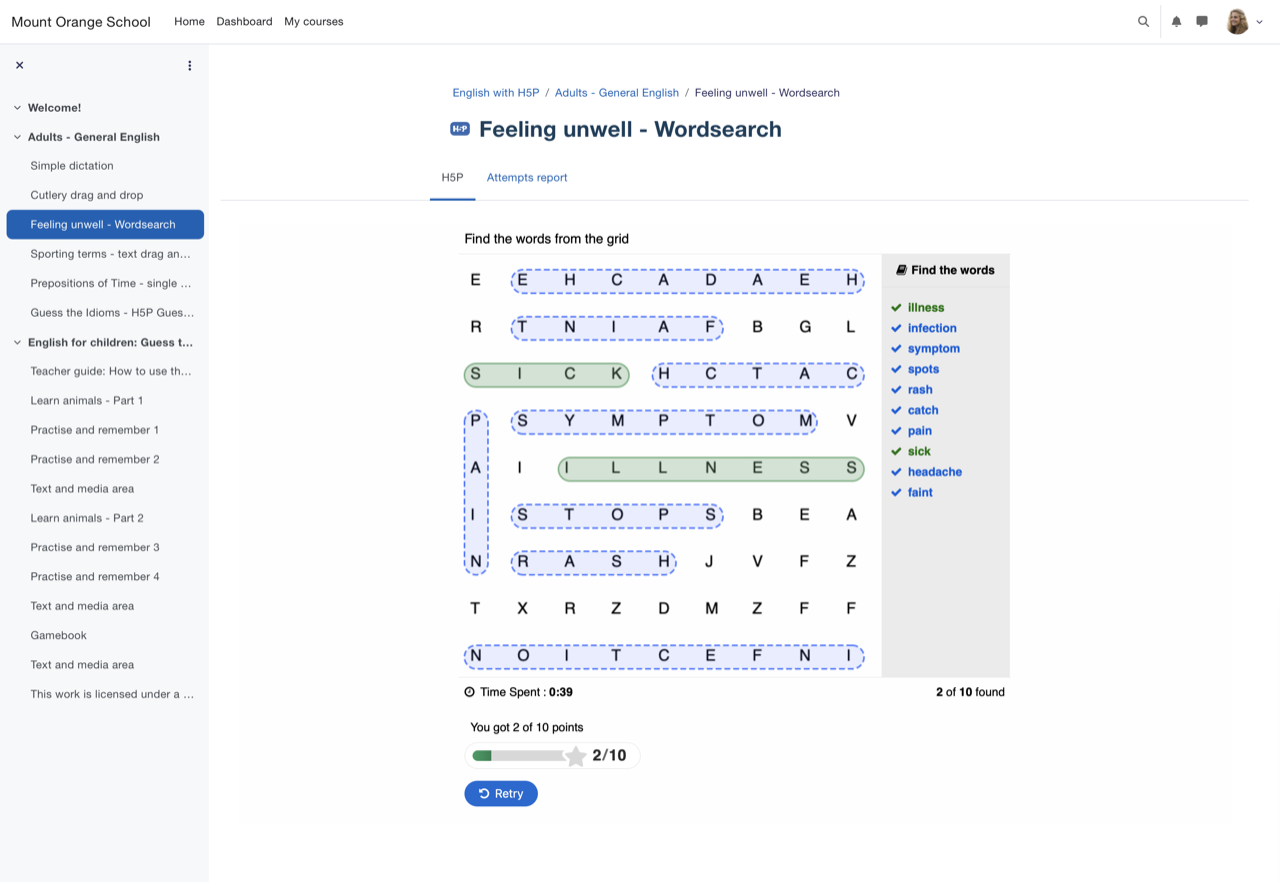Open the notifications bell
1280x882 pixels.
(1176, 21)
